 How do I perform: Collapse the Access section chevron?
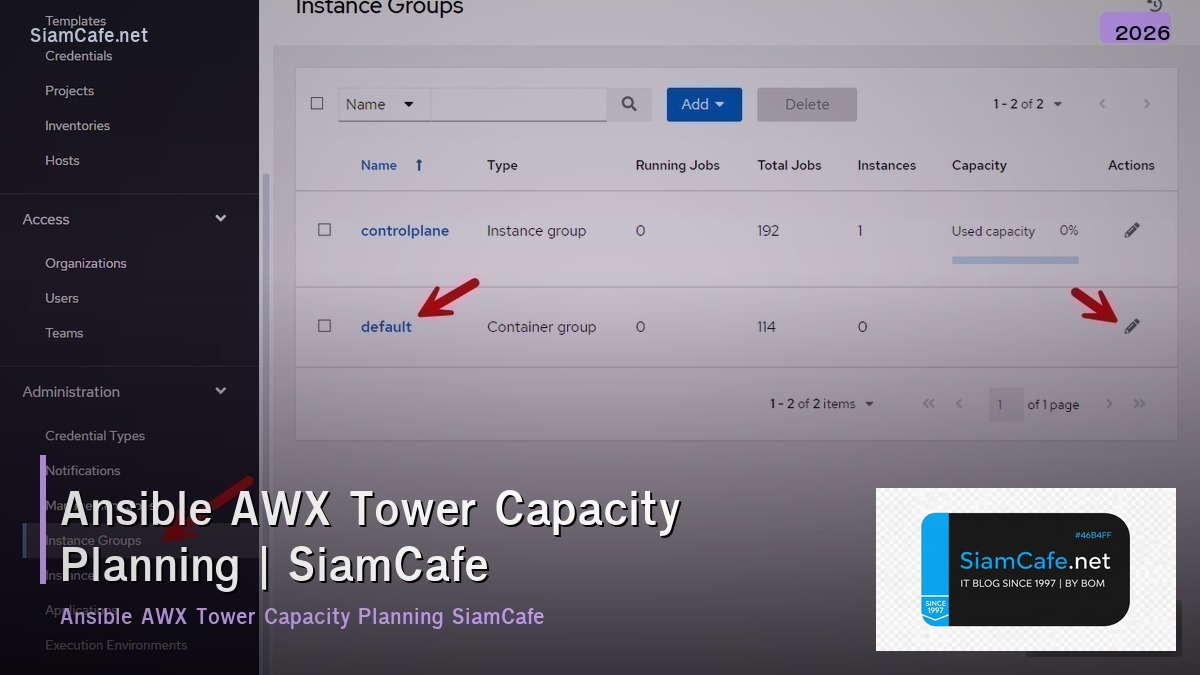(x=220, y=218)
